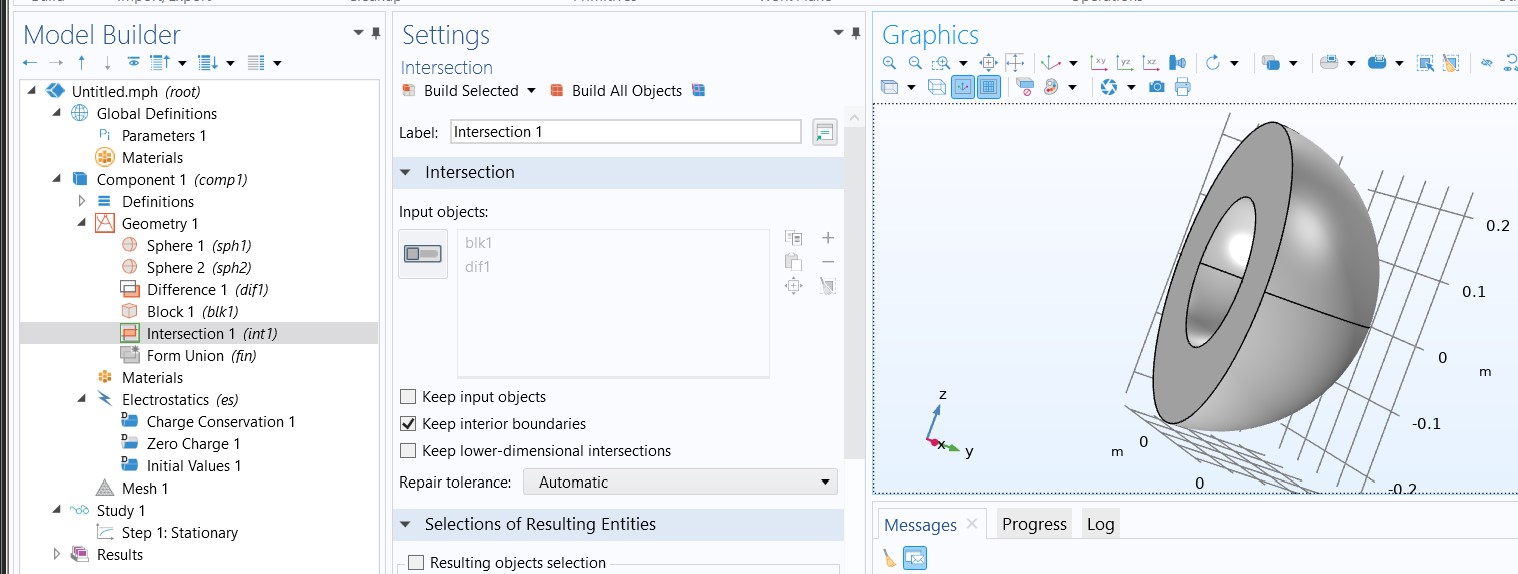Expand the Results node in tree
The height and width of the screenshot is (574, 1518).
[x=57, y=555]
